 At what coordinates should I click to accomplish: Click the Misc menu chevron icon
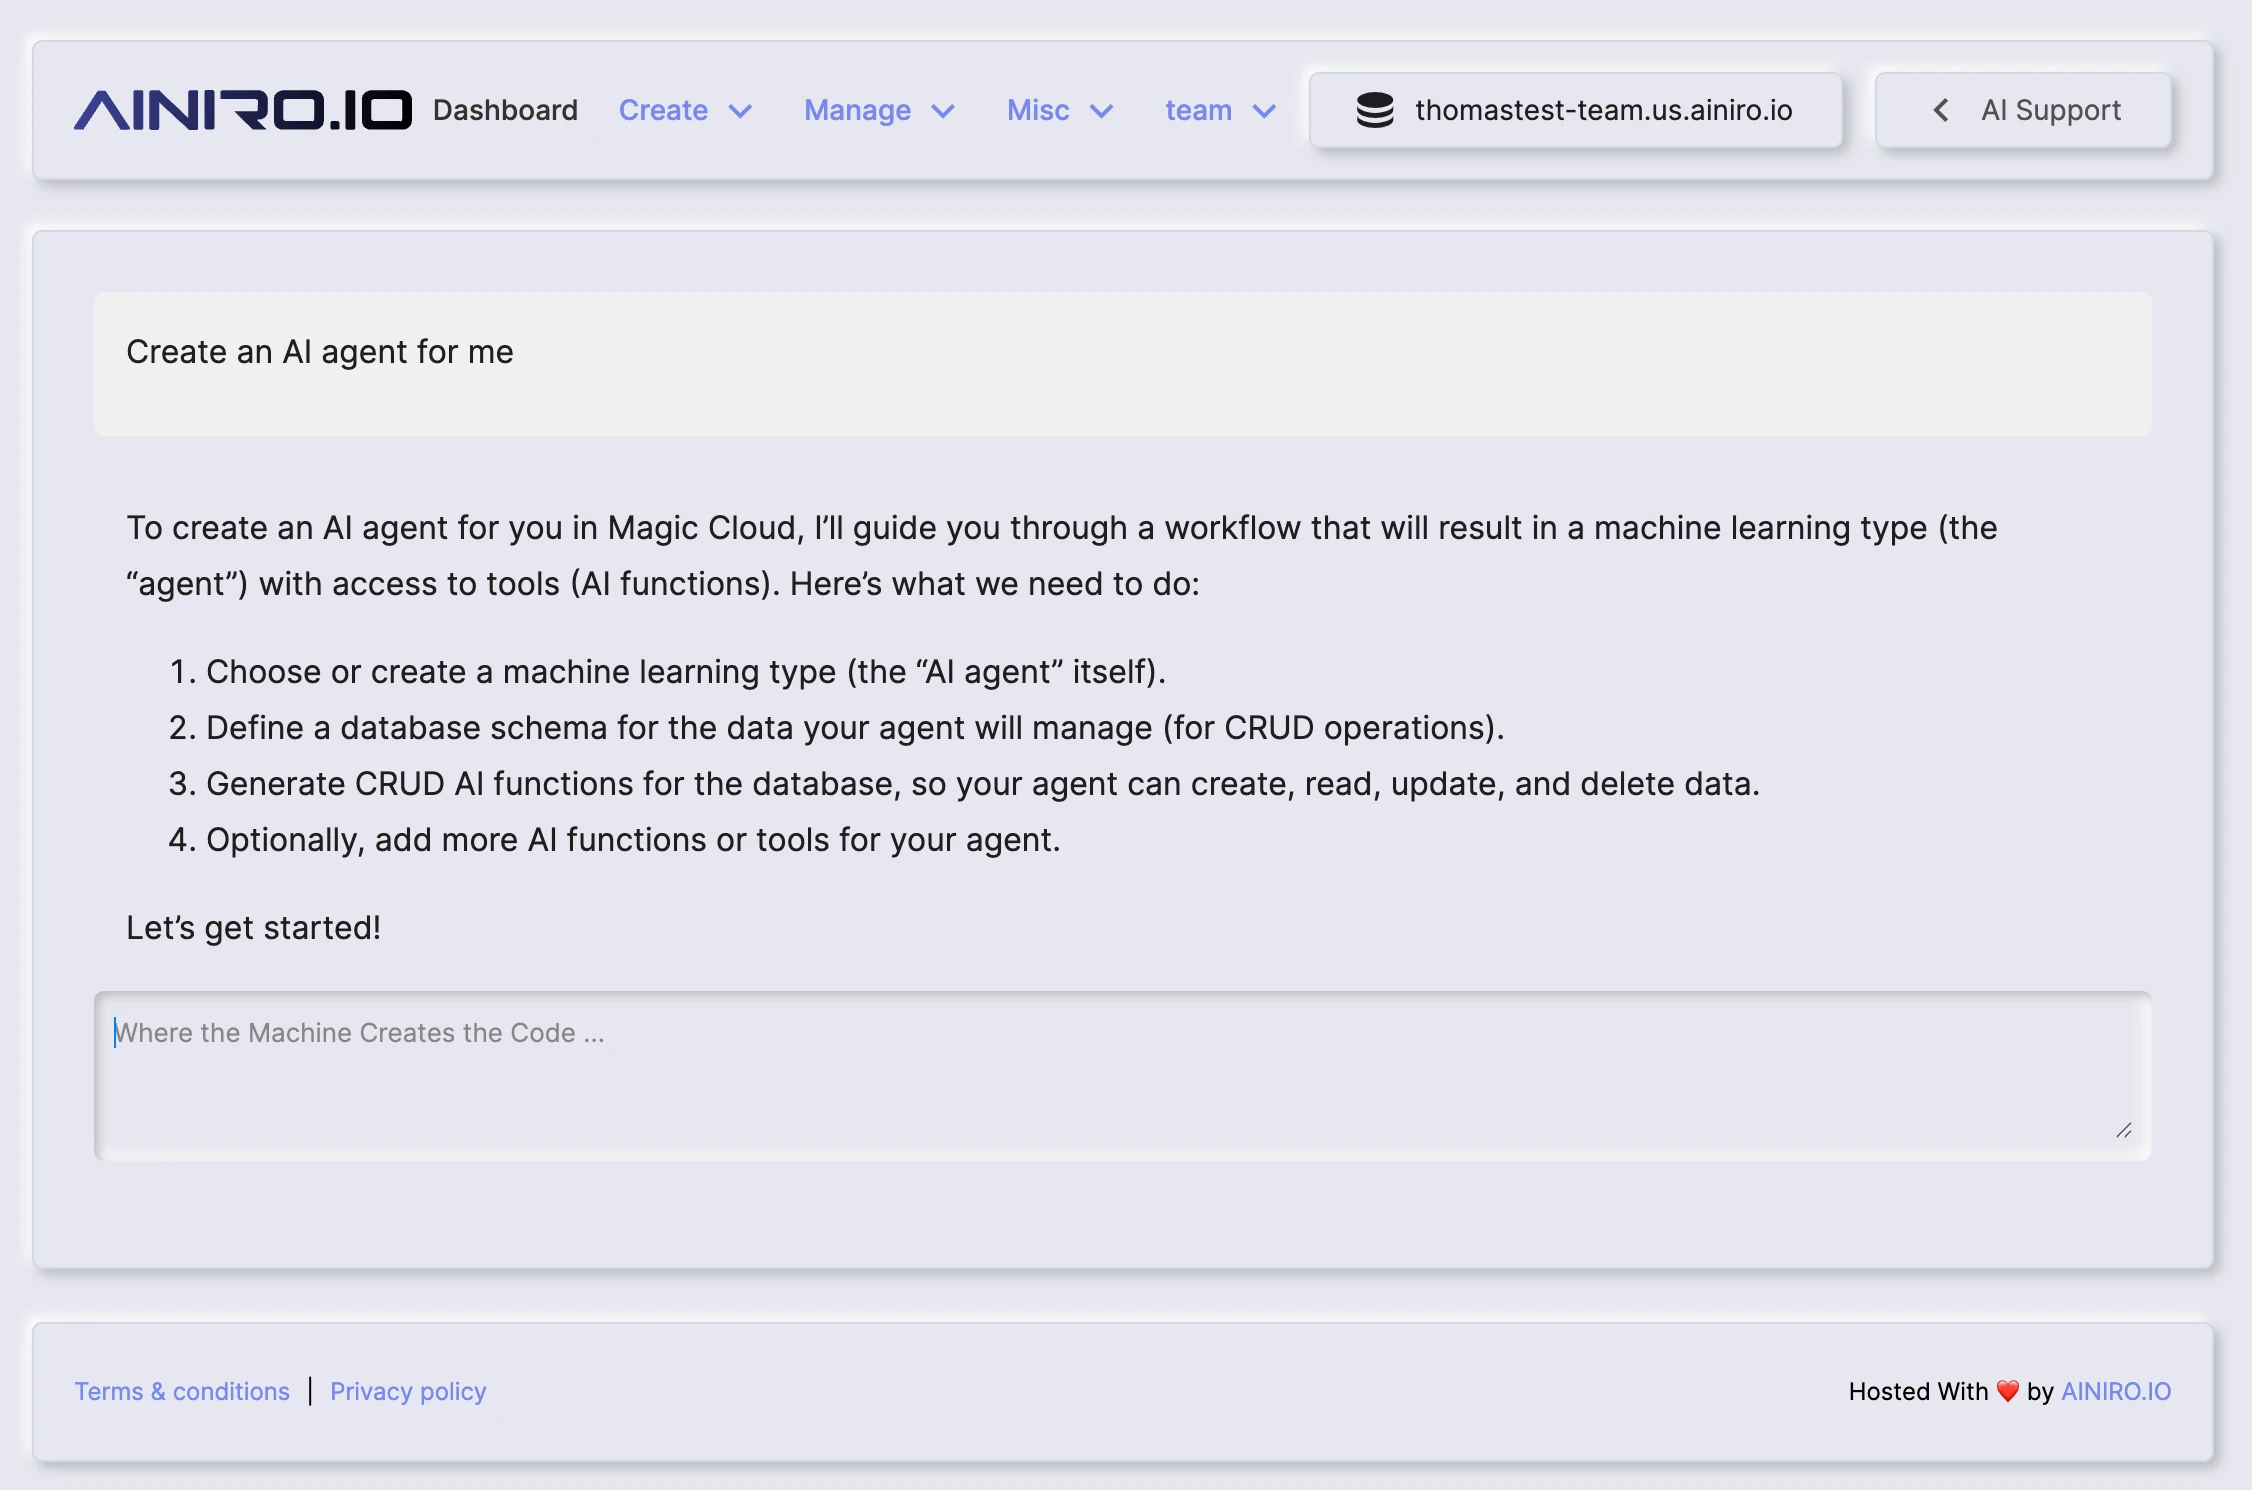click(1103, 112)
